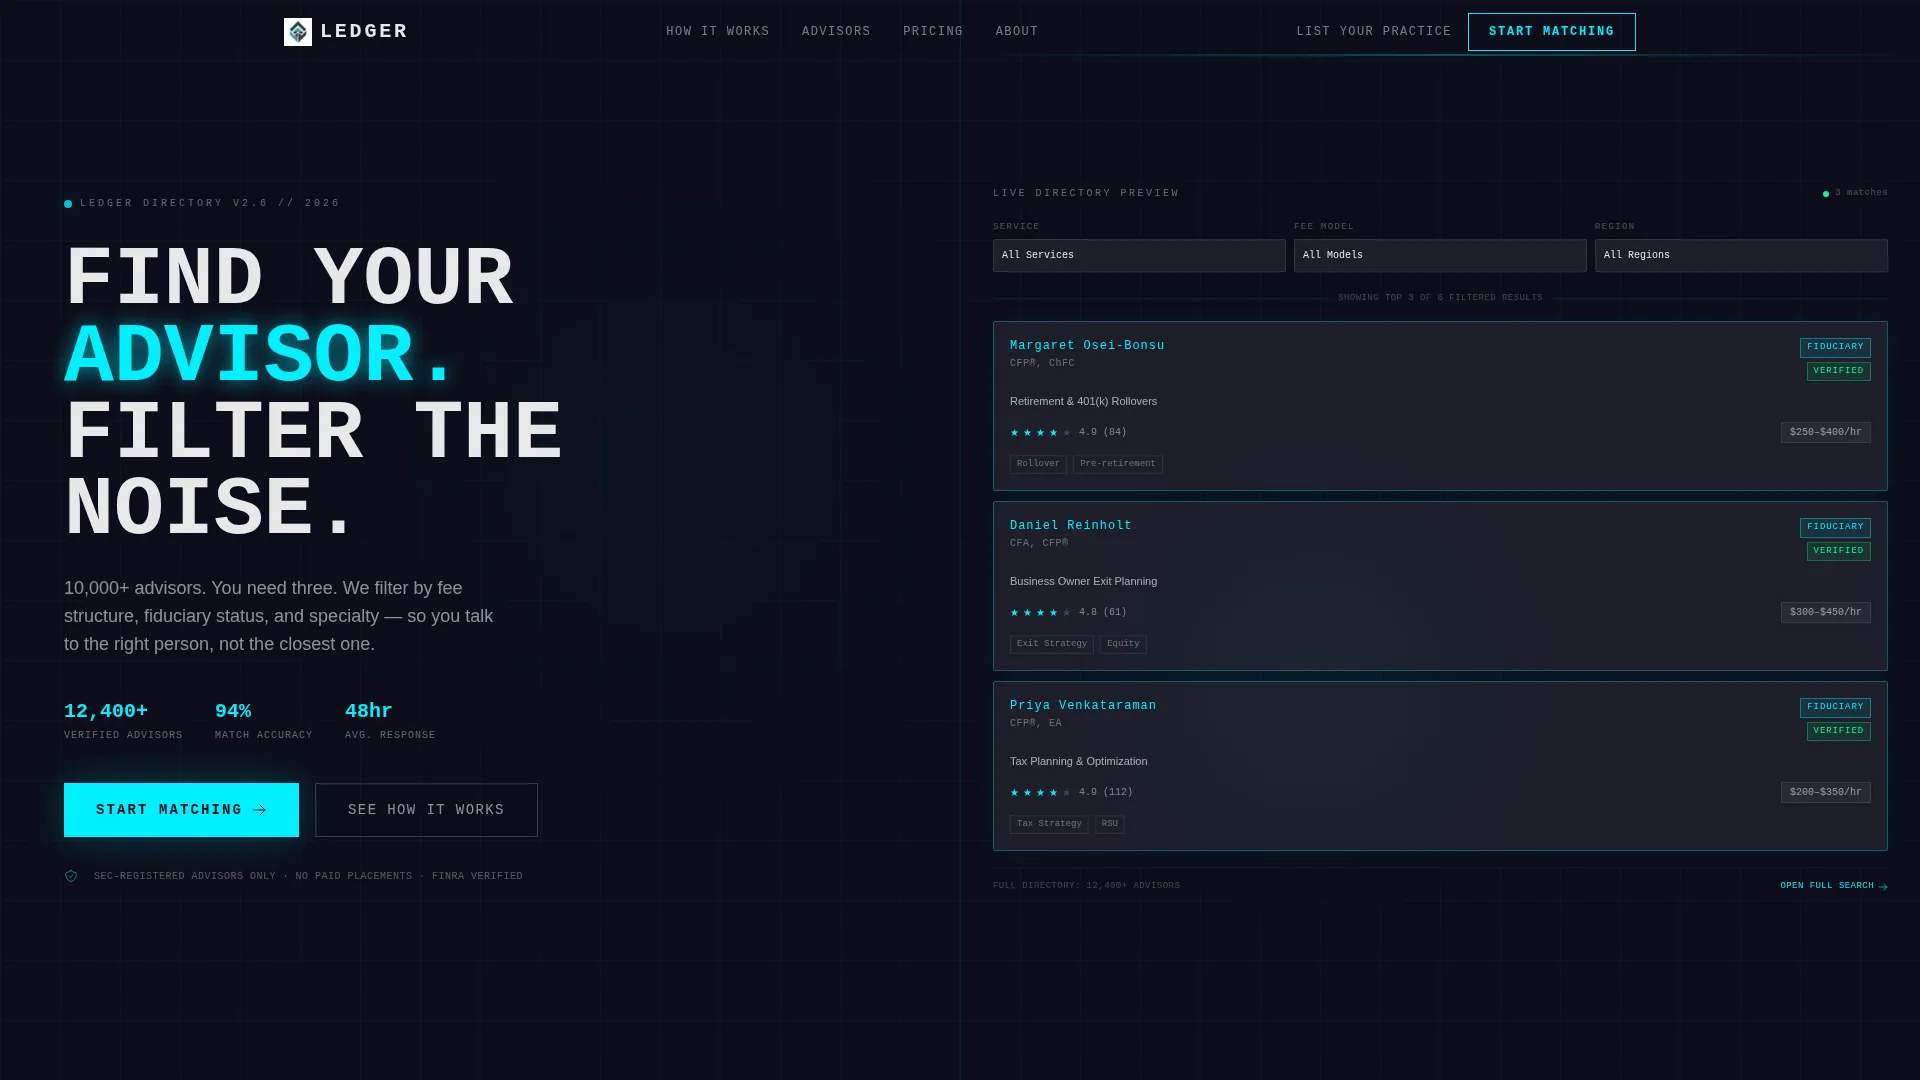
Task: Click the hero Start Matching button
Action: pos(181,810)
